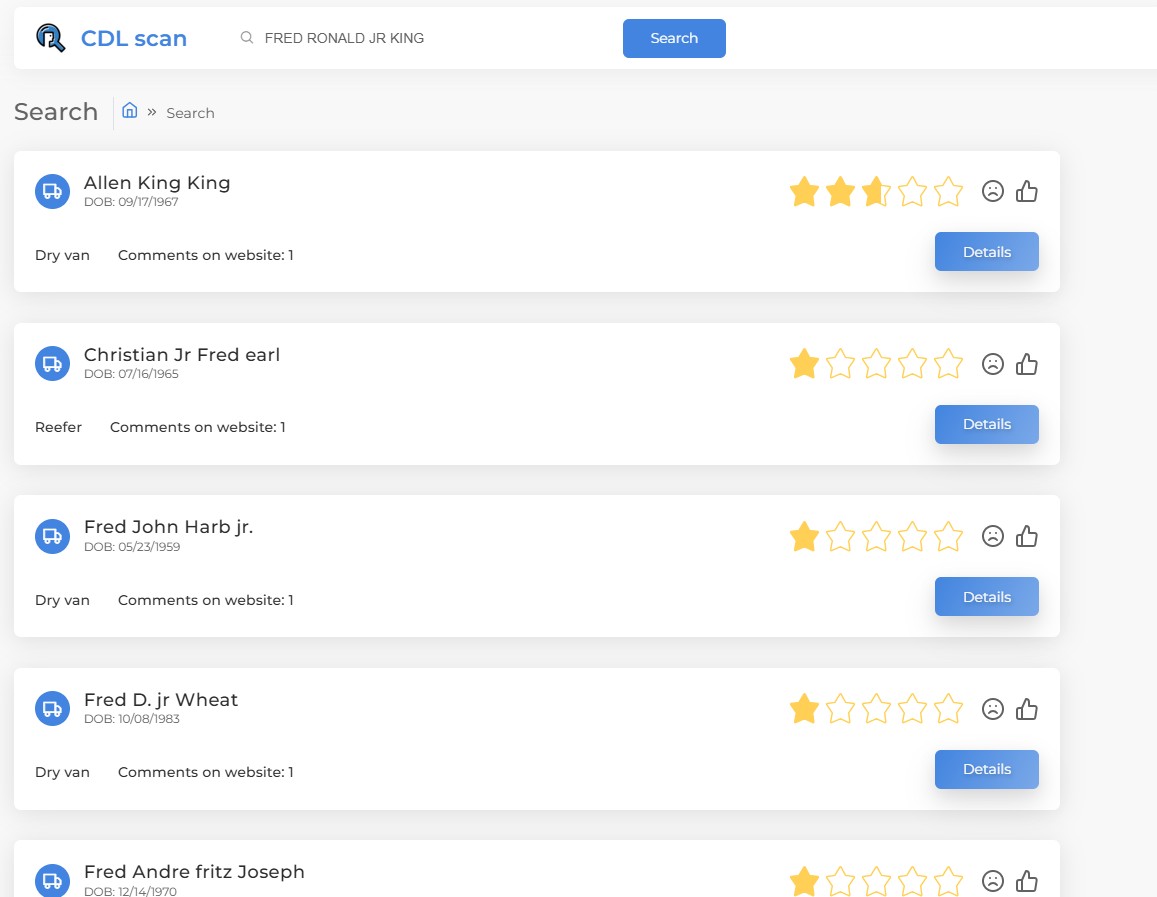Click the CDL scan brand text link
The width and height of the screenshot is (1157, 897).
134,39
